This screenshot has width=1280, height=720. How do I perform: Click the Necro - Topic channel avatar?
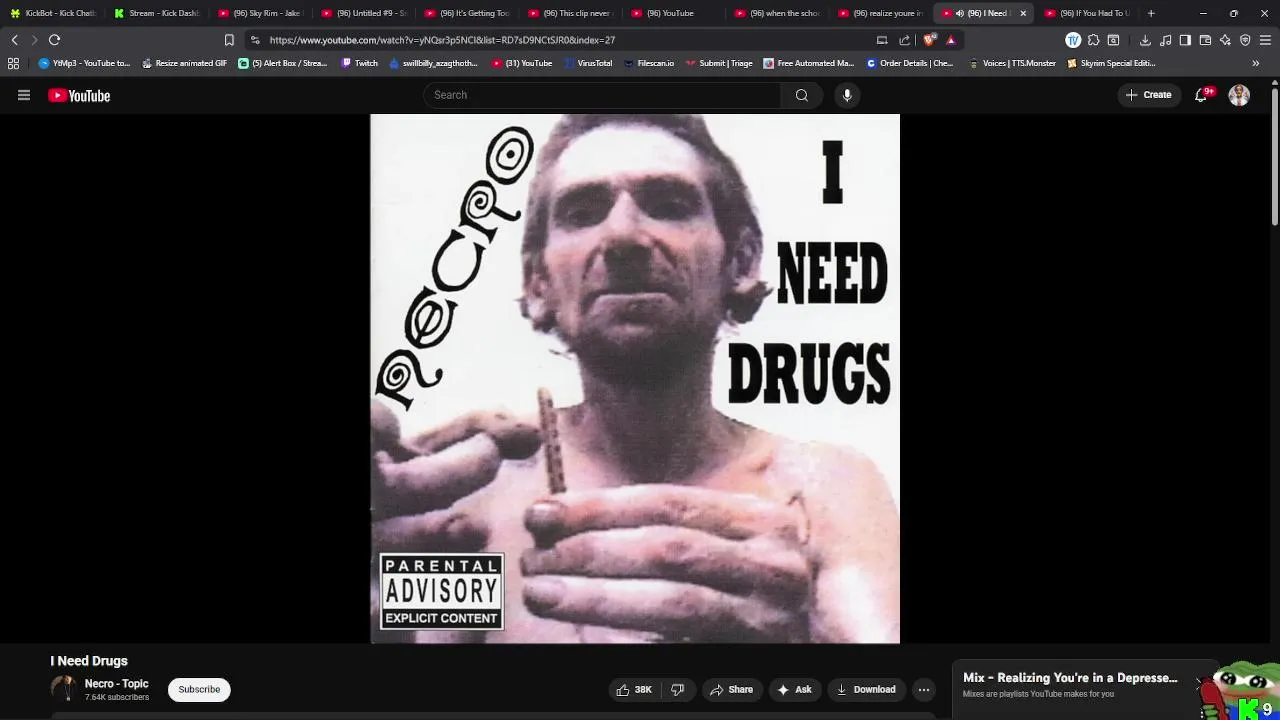pos(63,689)
